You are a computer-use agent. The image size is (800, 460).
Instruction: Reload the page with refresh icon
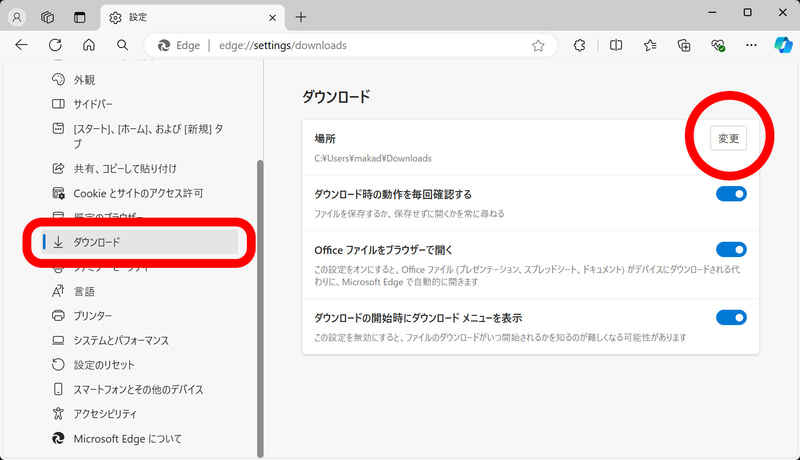tap(55, 45)
